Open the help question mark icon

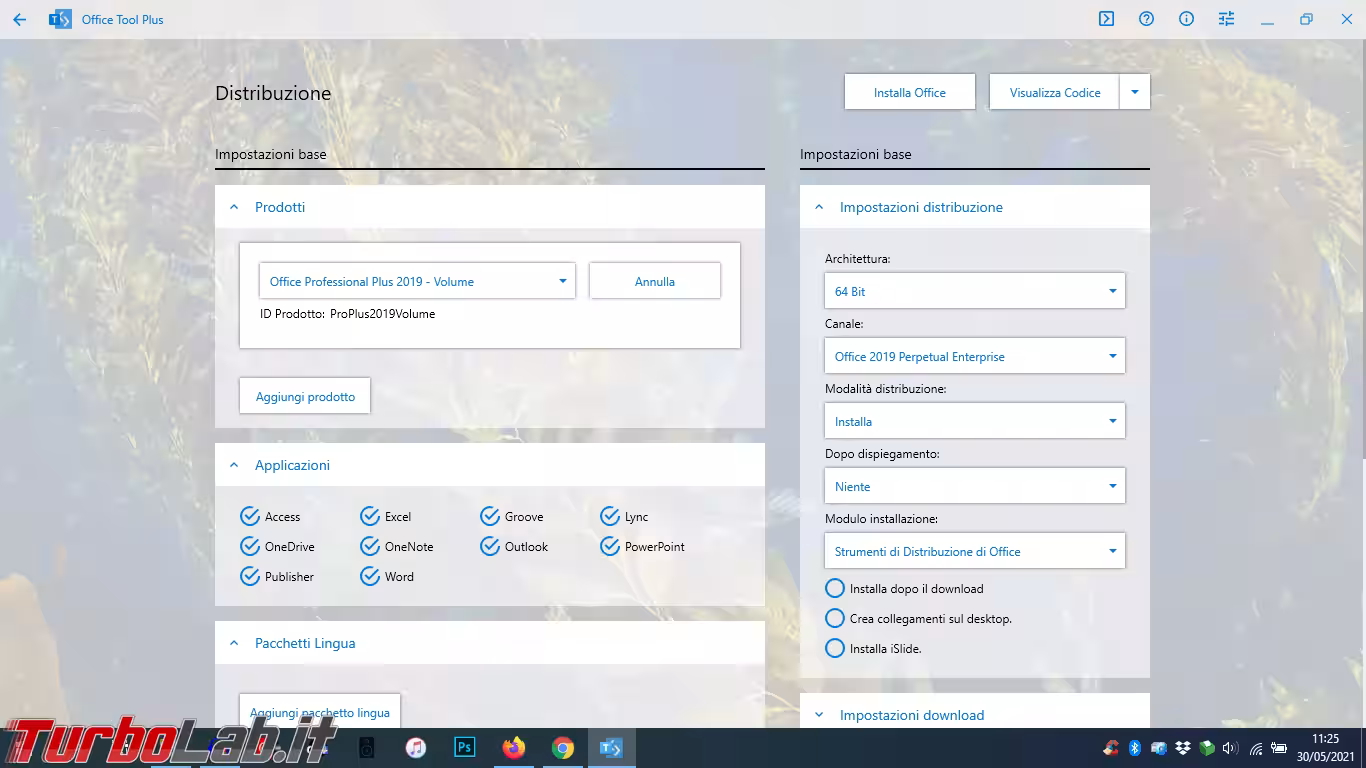[1146, 19]
